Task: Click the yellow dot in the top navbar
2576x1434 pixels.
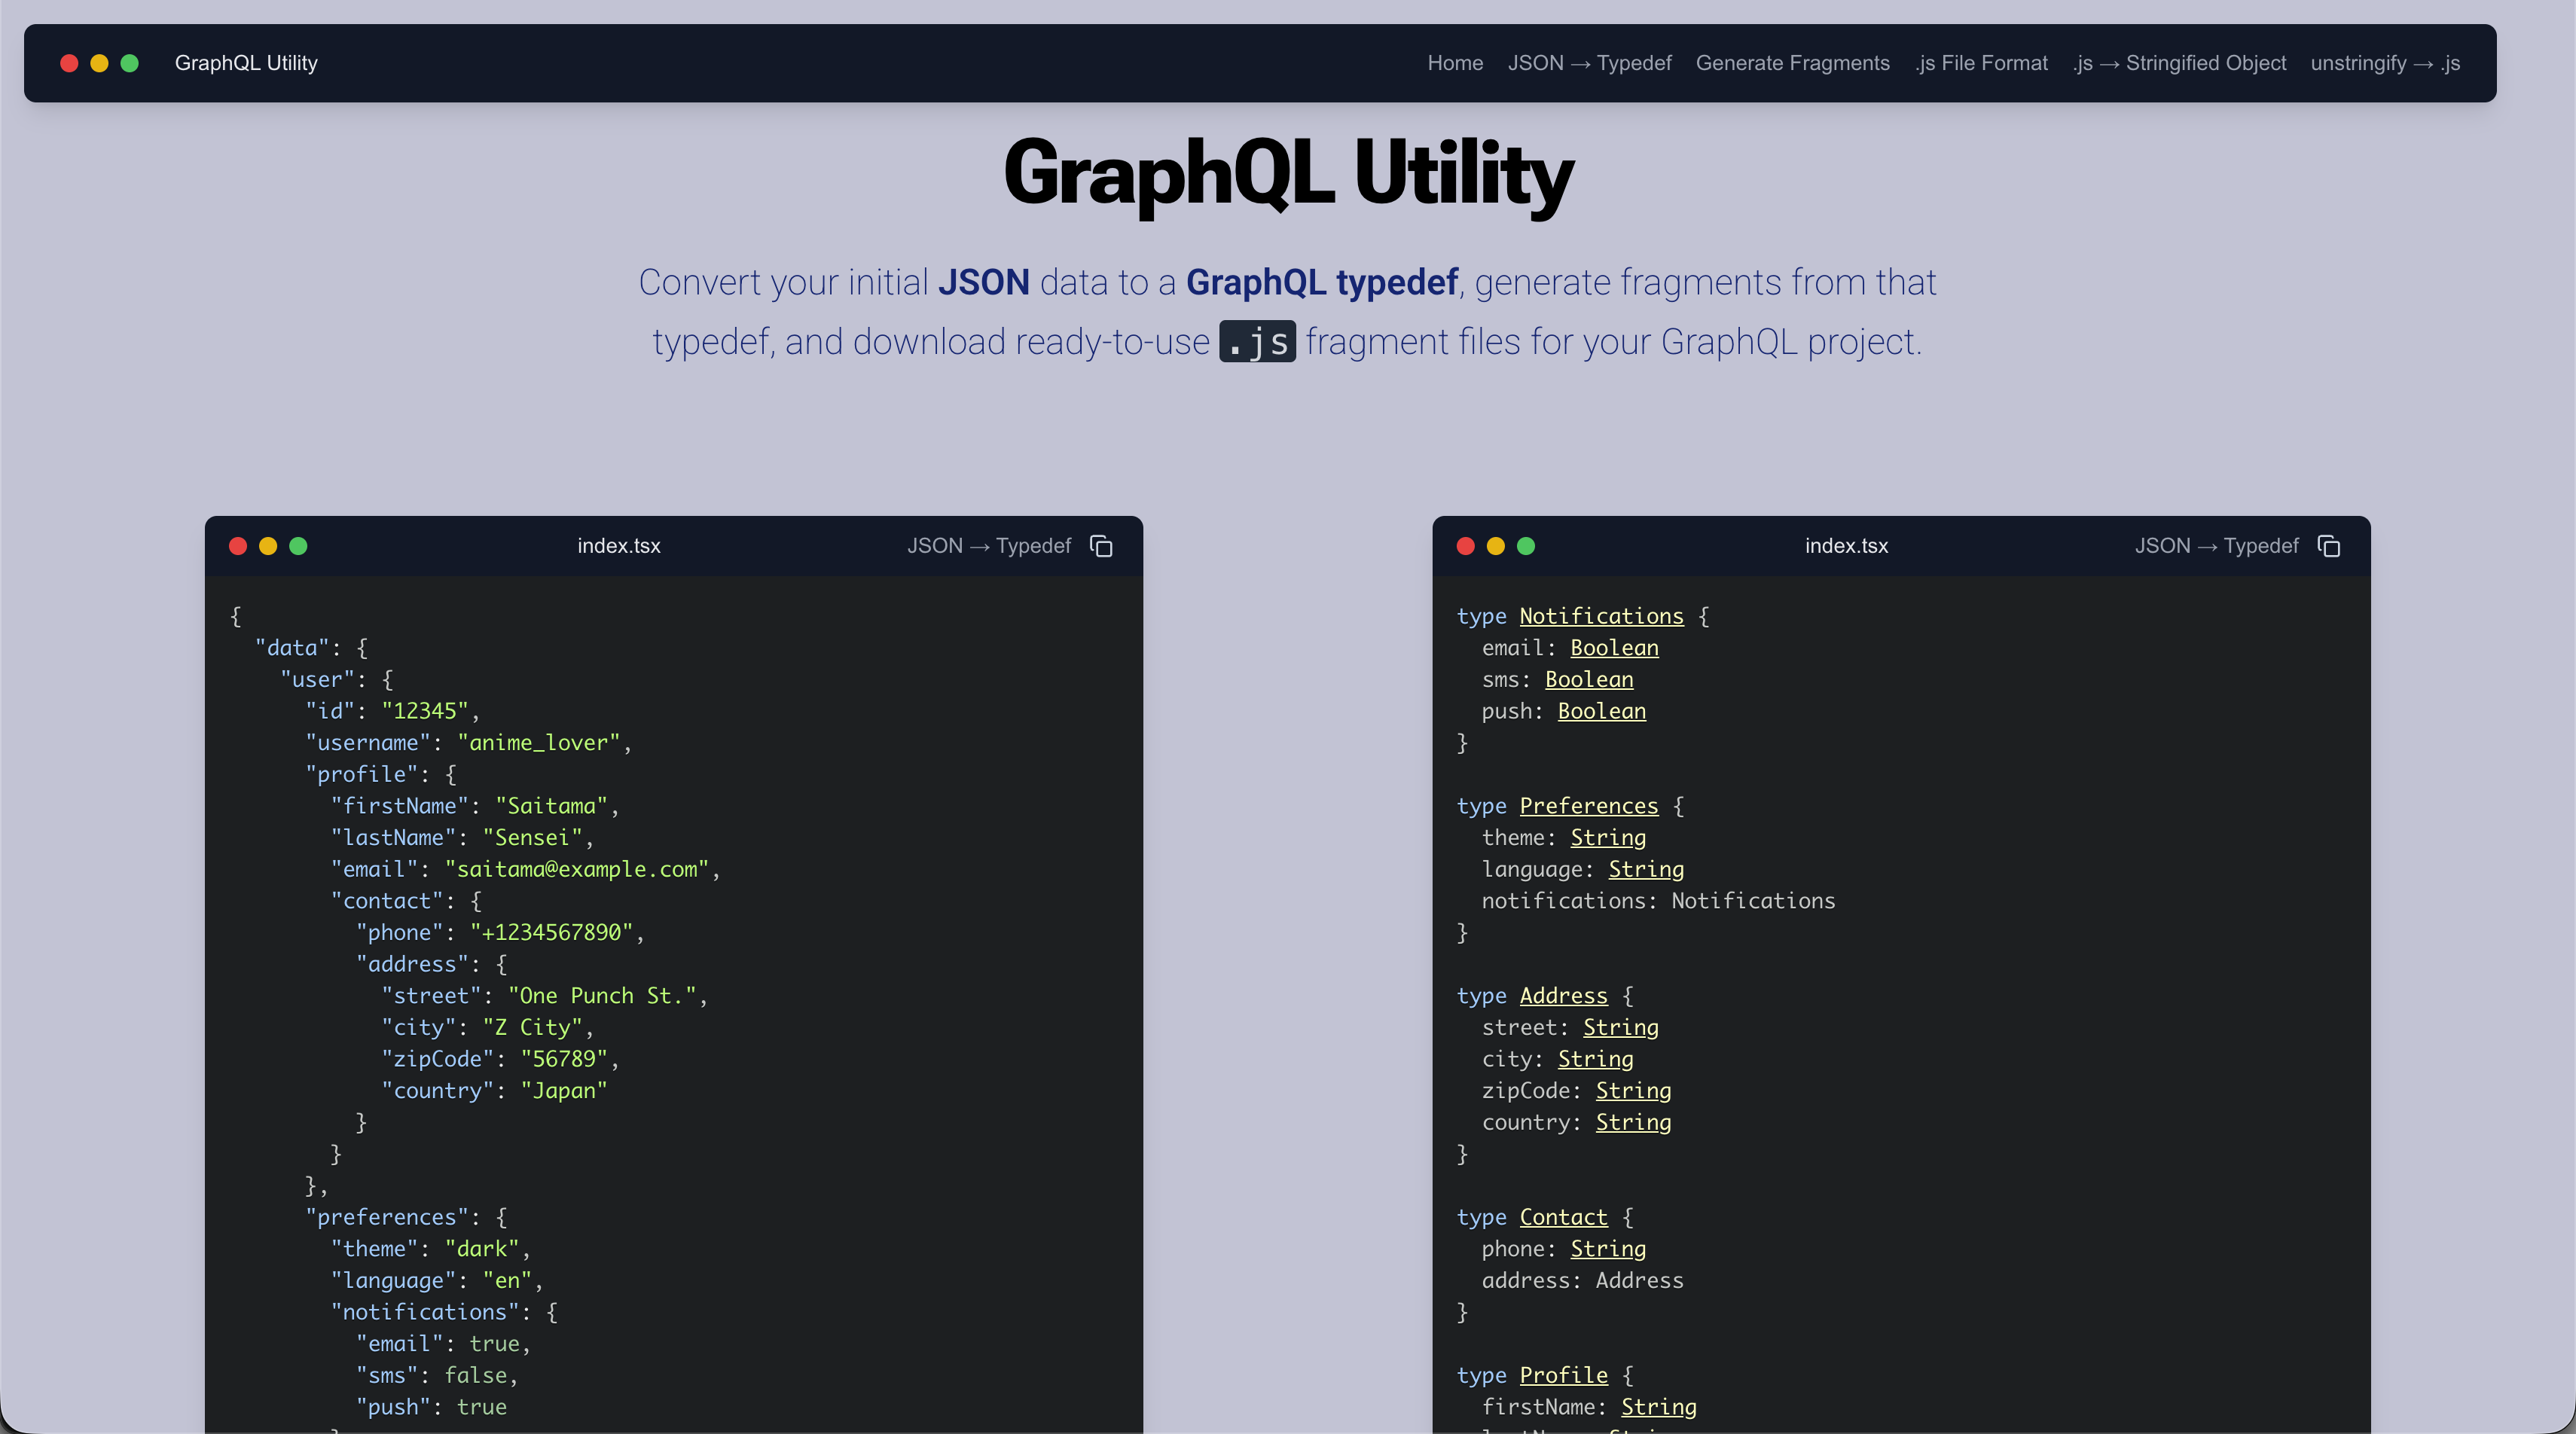Action: click(99, 63)
